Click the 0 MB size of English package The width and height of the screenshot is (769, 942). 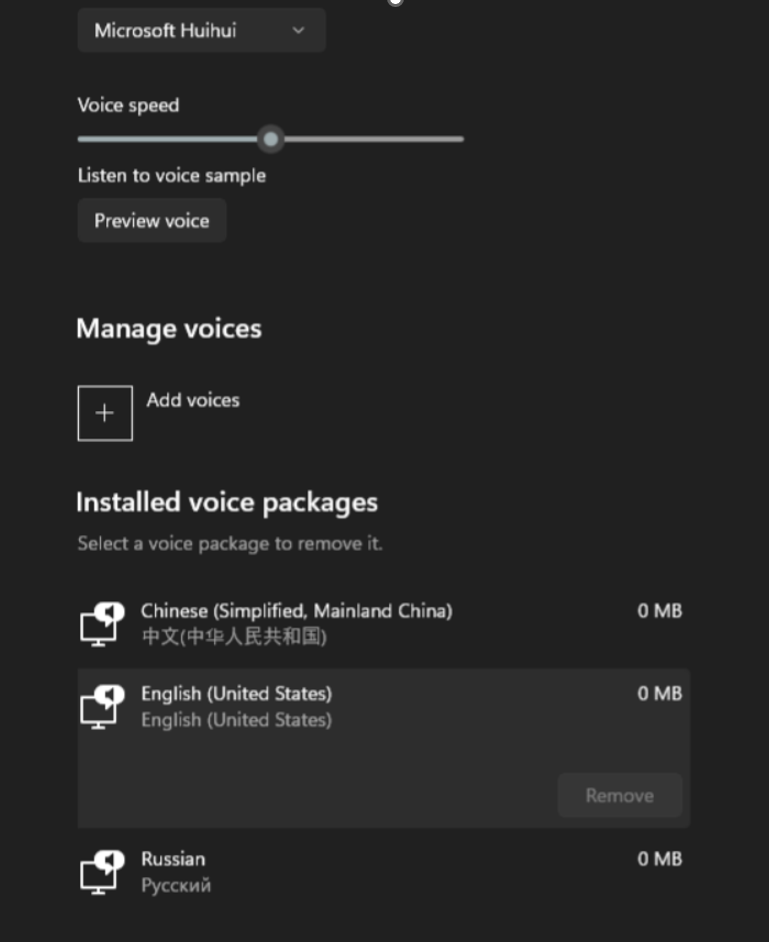pyautogui.click(x=659, y=693)
